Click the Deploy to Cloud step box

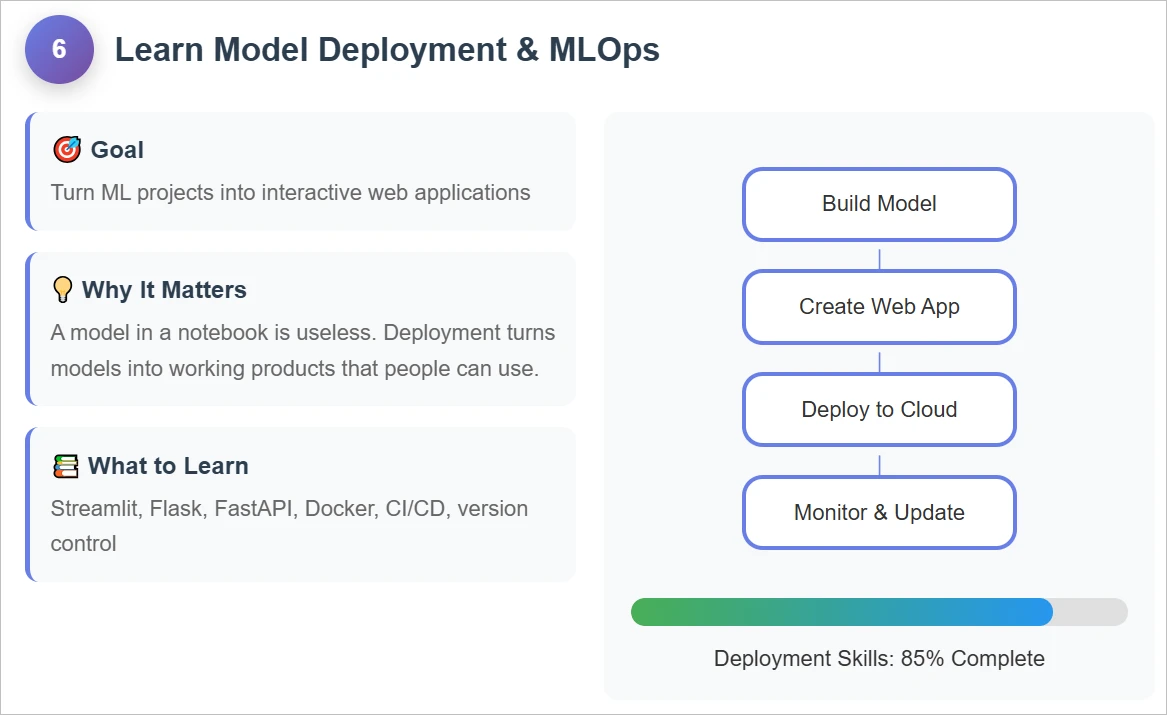[x=879, y=409]
